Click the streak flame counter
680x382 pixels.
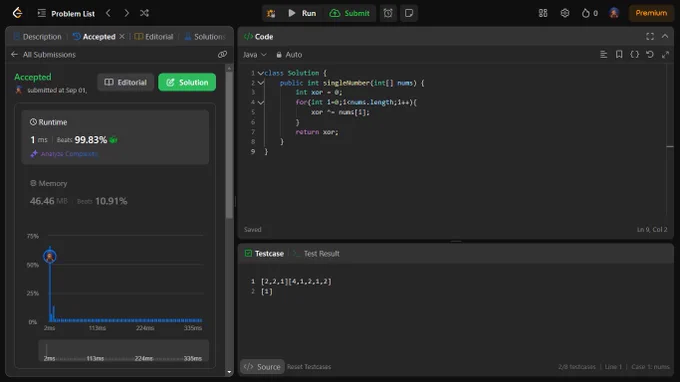click(589, 13)
